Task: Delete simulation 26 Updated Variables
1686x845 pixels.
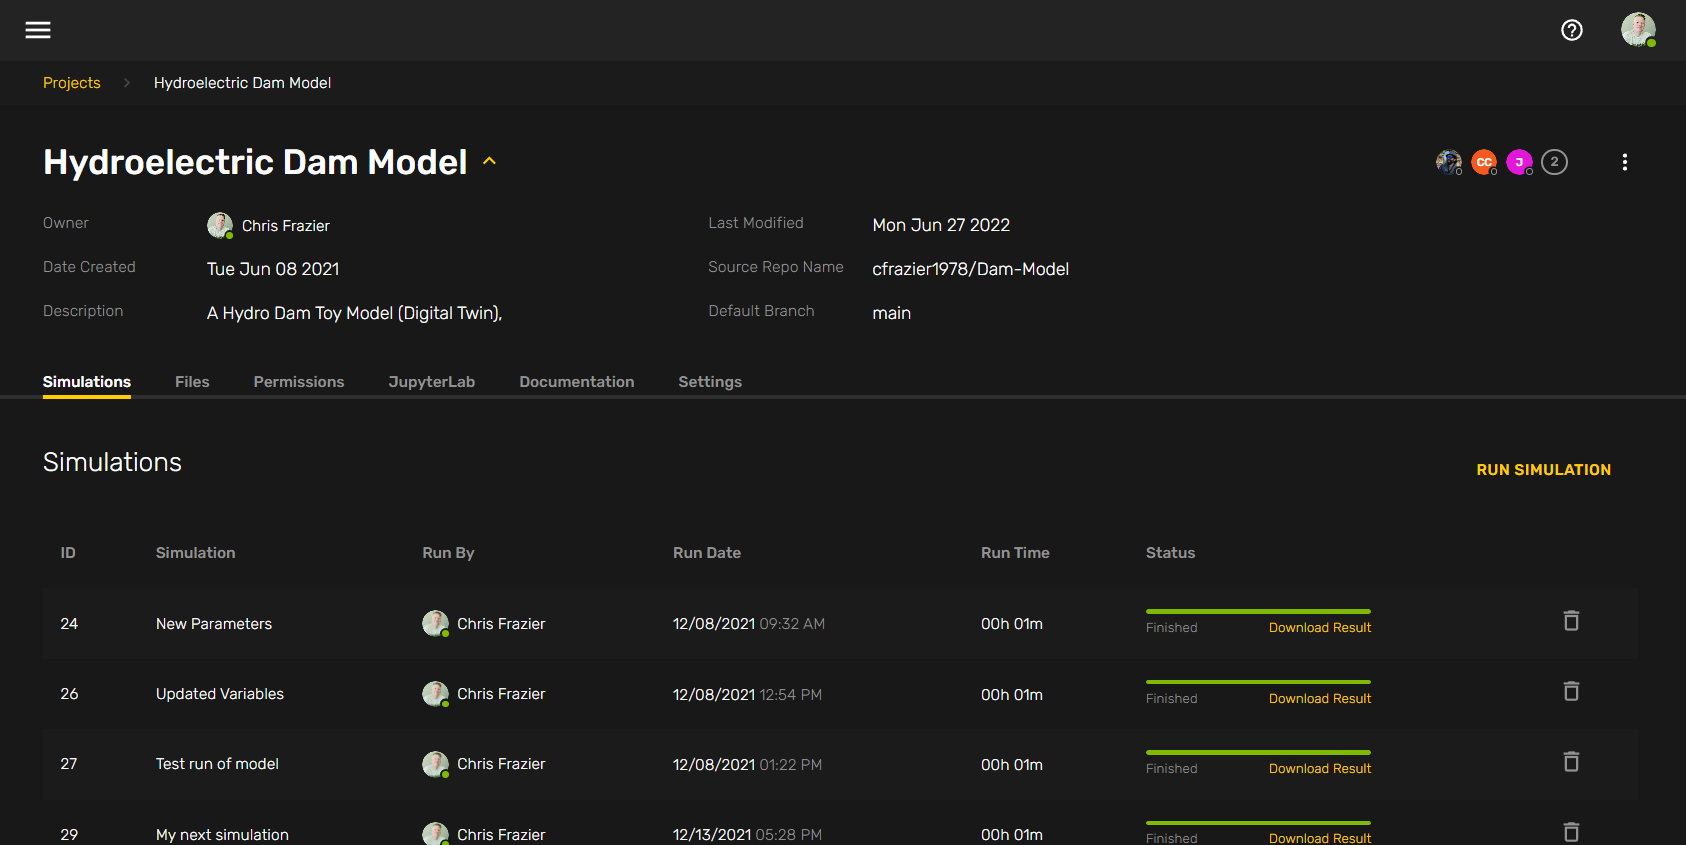Action: click(1571, 691)
